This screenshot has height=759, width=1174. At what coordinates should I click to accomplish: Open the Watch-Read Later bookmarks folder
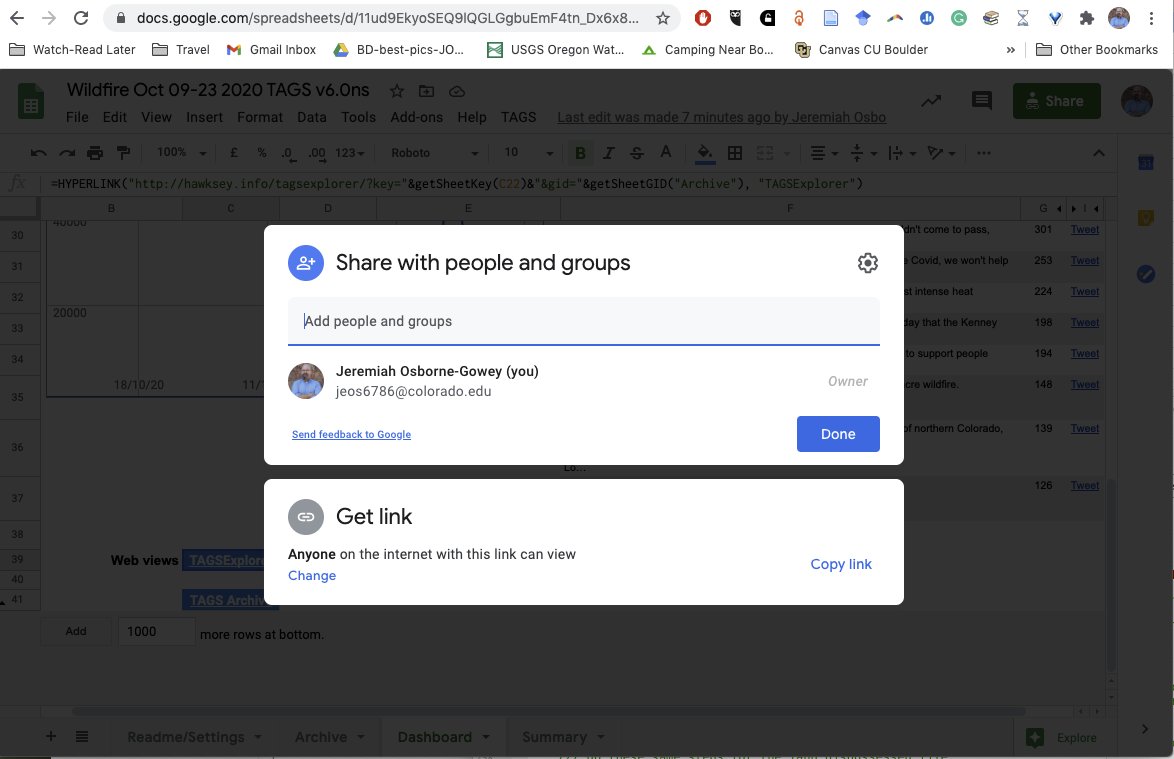click(x=72, y=49)
